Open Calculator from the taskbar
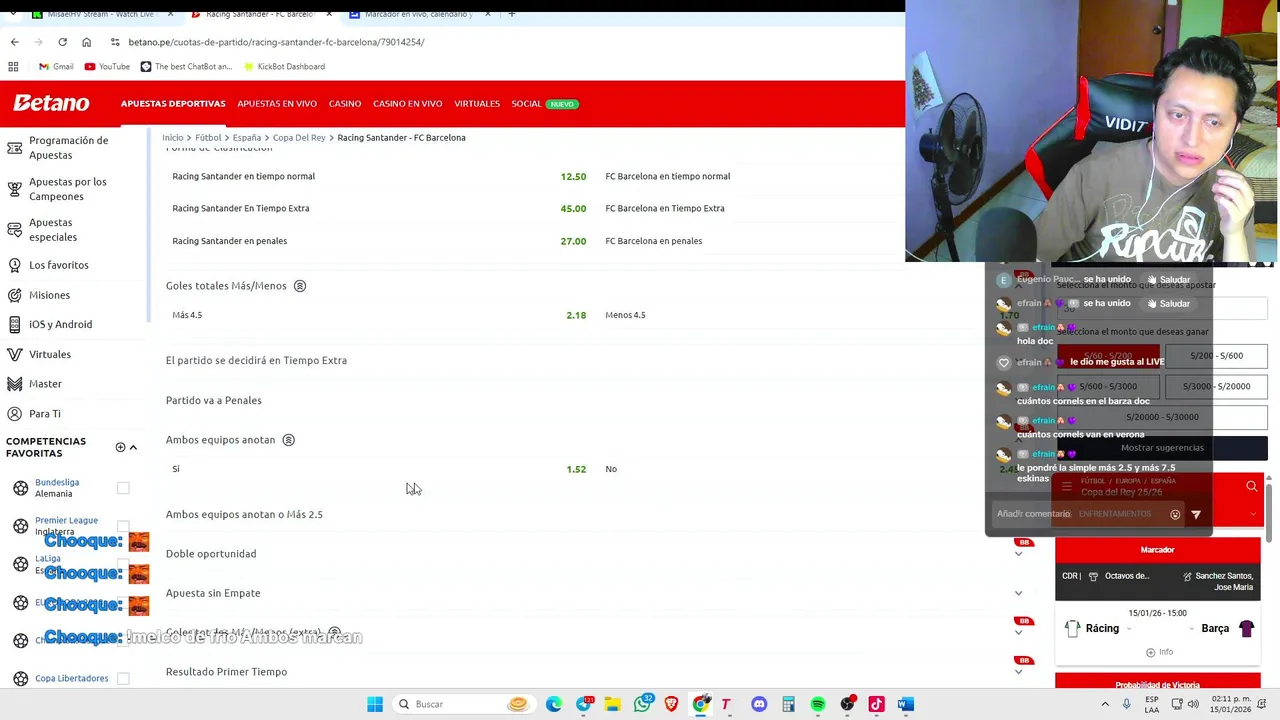The height and width of the screenshot is (720, 1280). (x=788, y=704)
